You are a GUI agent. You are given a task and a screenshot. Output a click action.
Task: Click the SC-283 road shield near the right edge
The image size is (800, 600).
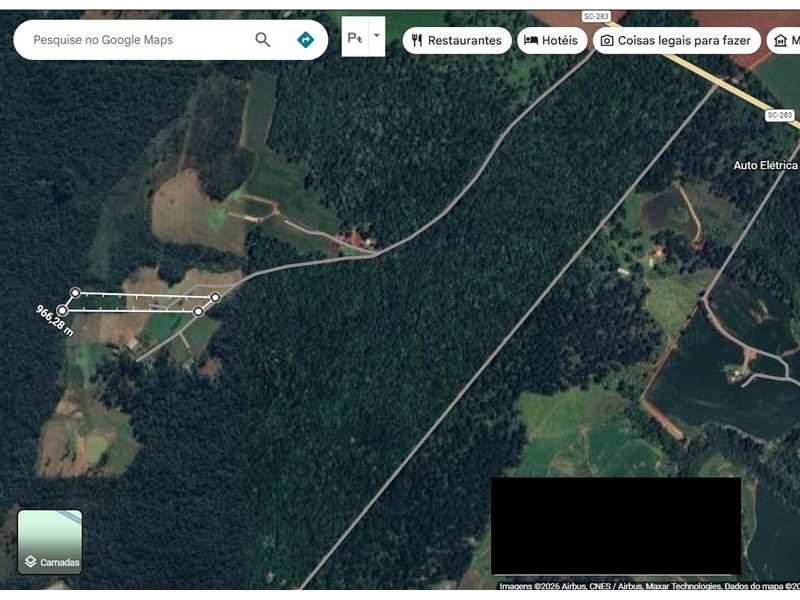click(x=780, y=115)
